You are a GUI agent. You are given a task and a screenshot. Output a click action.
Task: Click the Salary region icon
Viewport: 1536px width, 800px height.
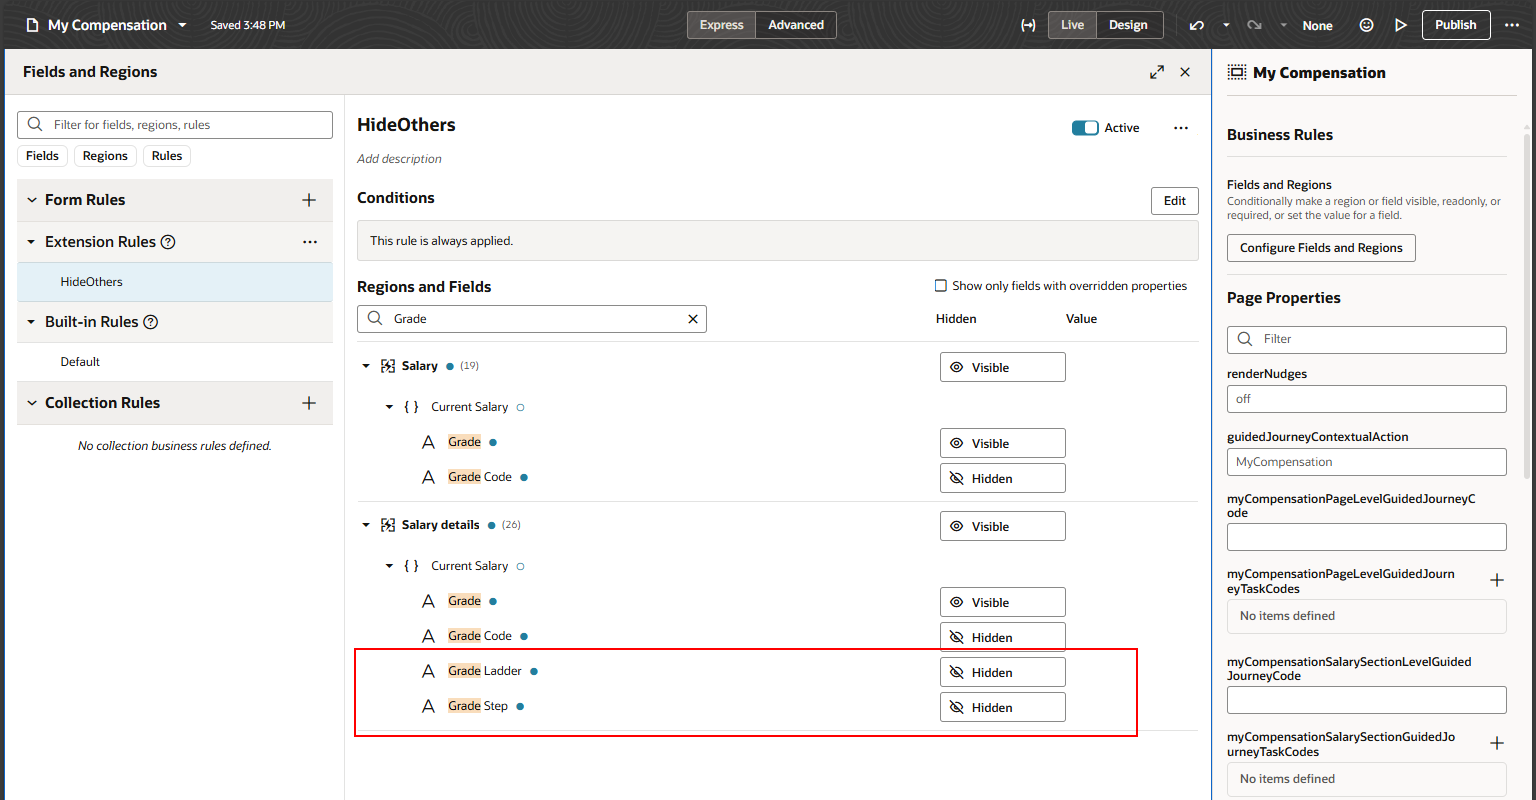389,366
